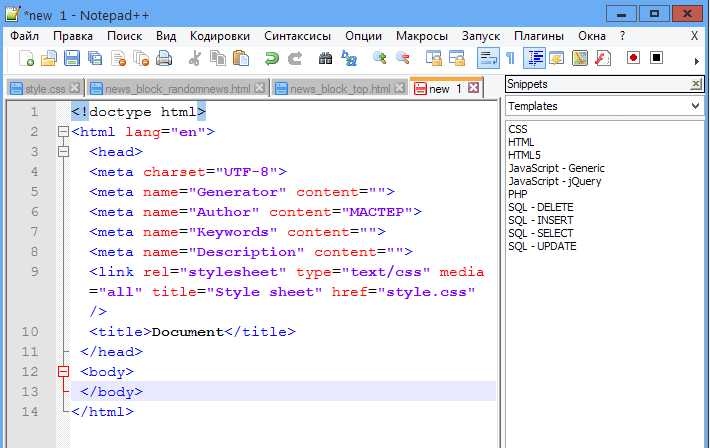Open the Файл menu

click(24, 36)
